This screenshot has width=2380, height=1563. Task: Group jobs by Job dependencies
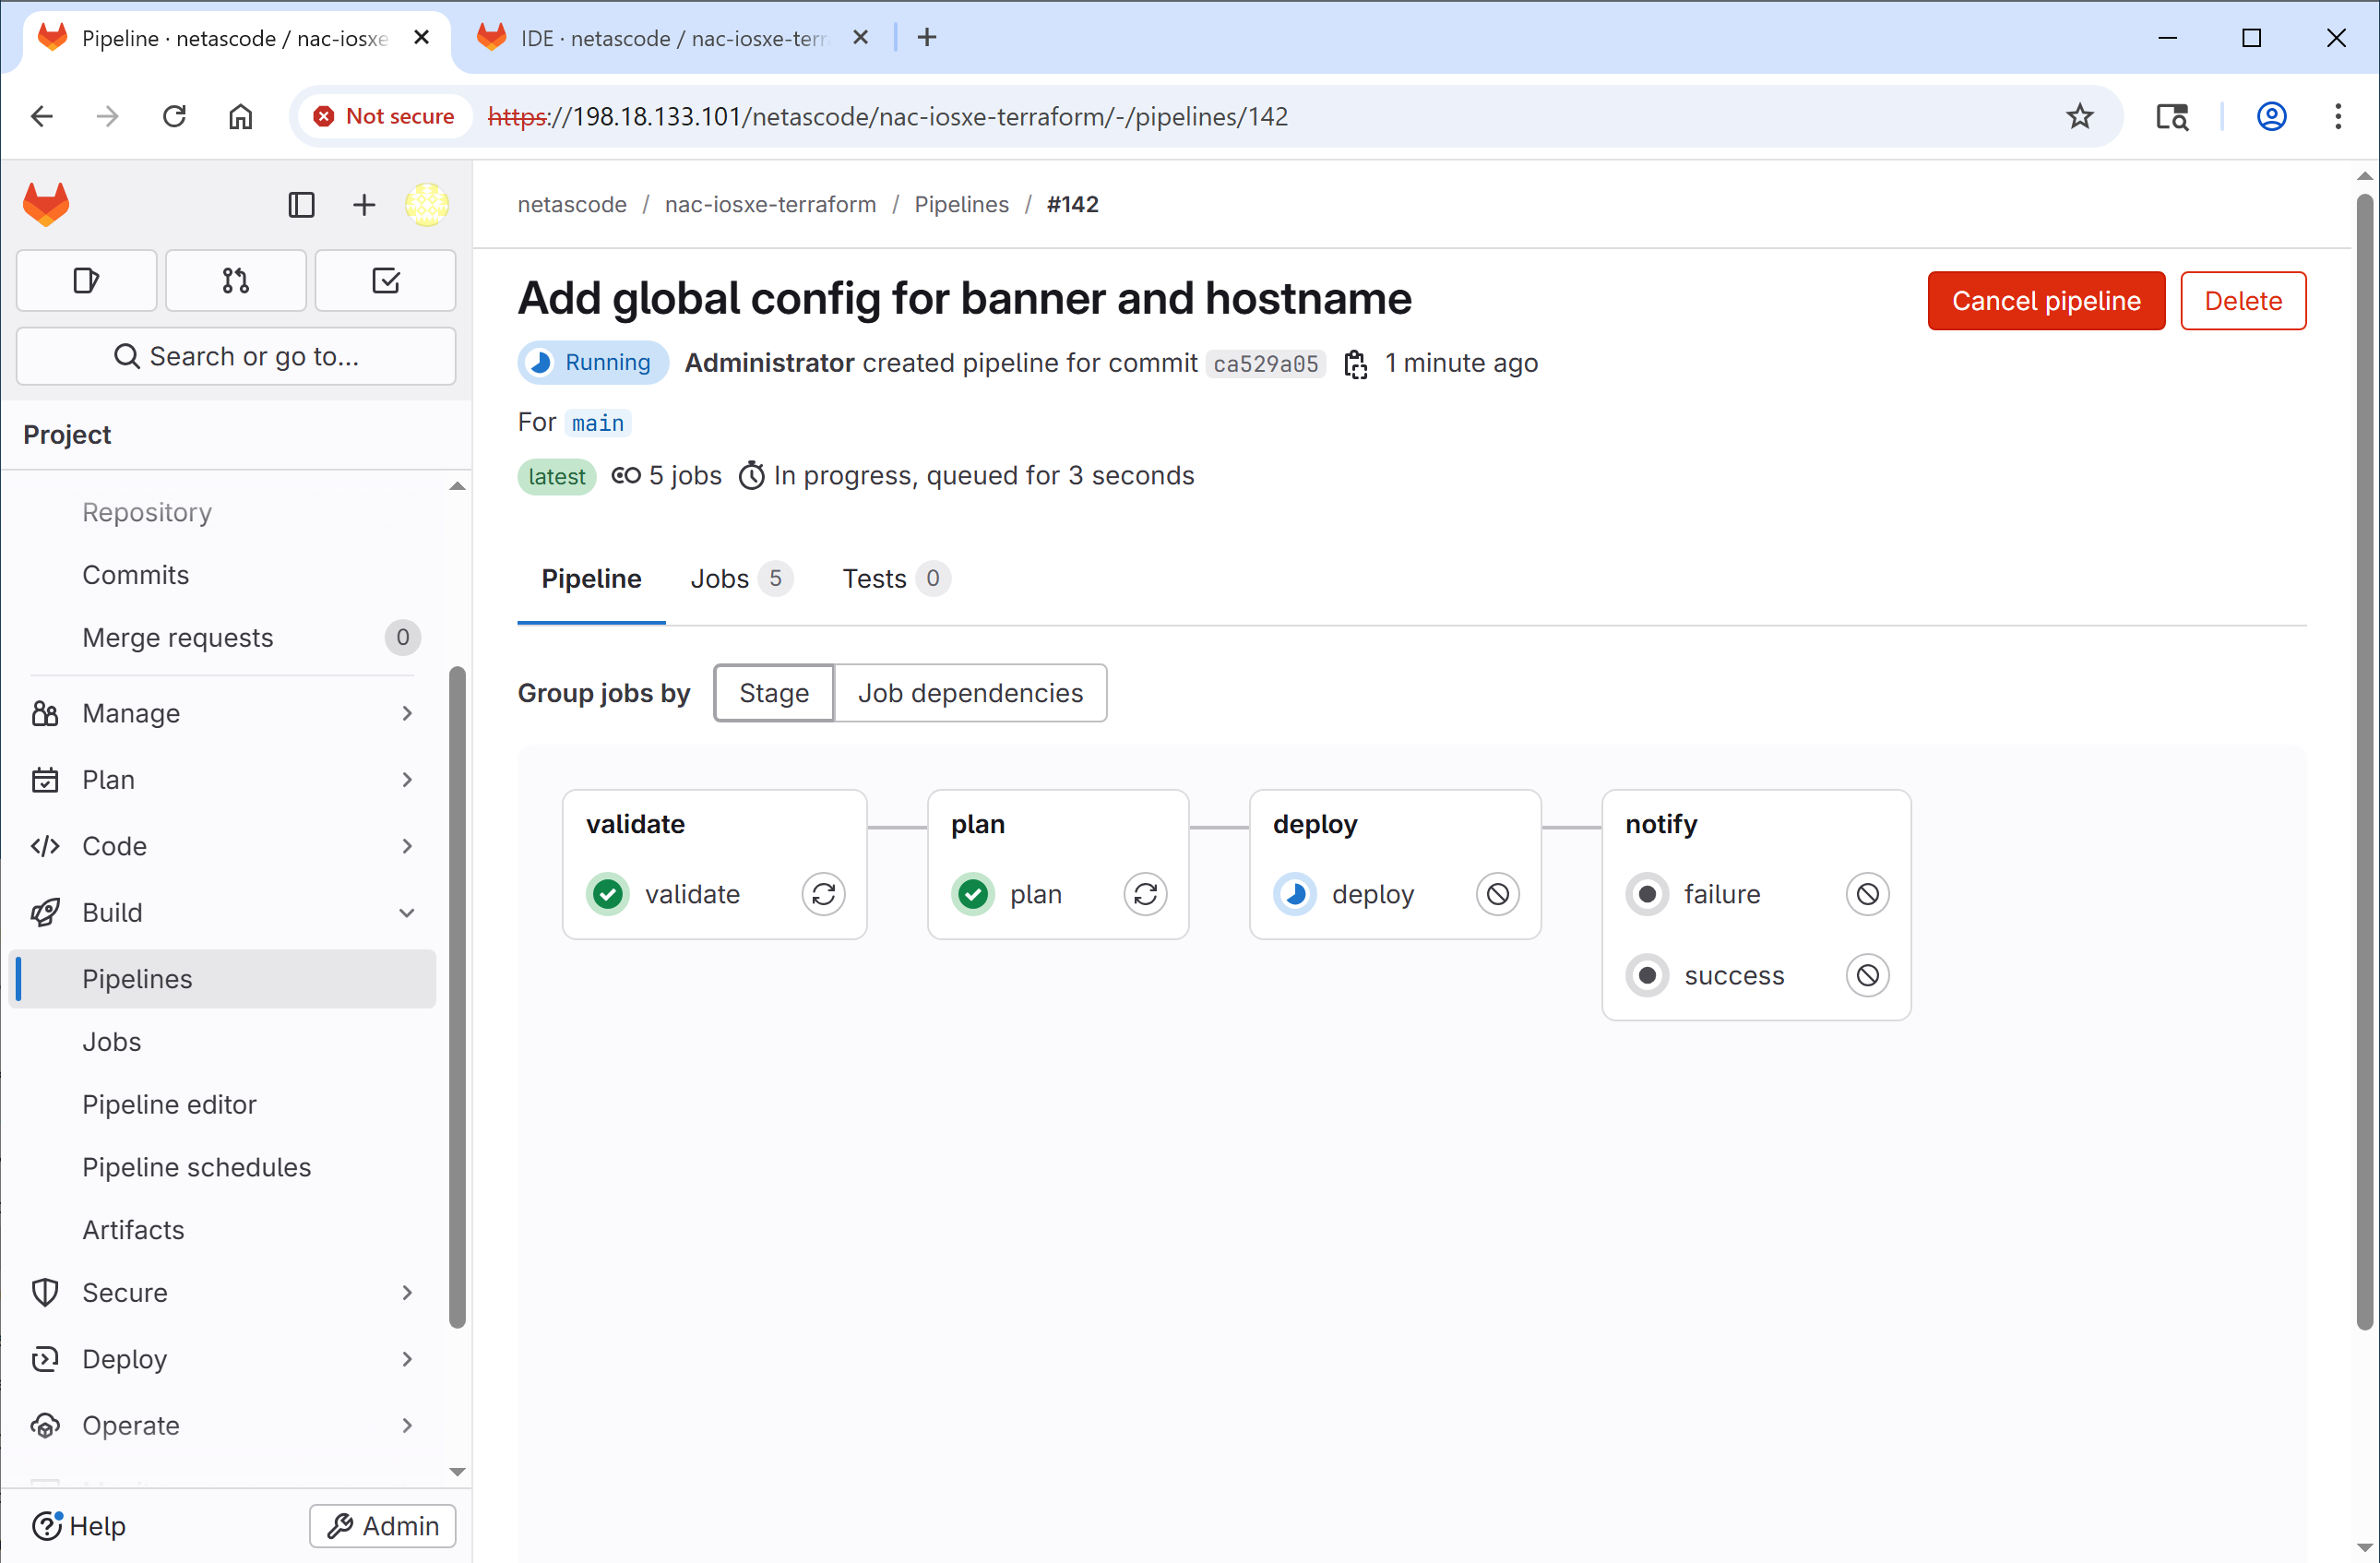(x=970, y=693)
